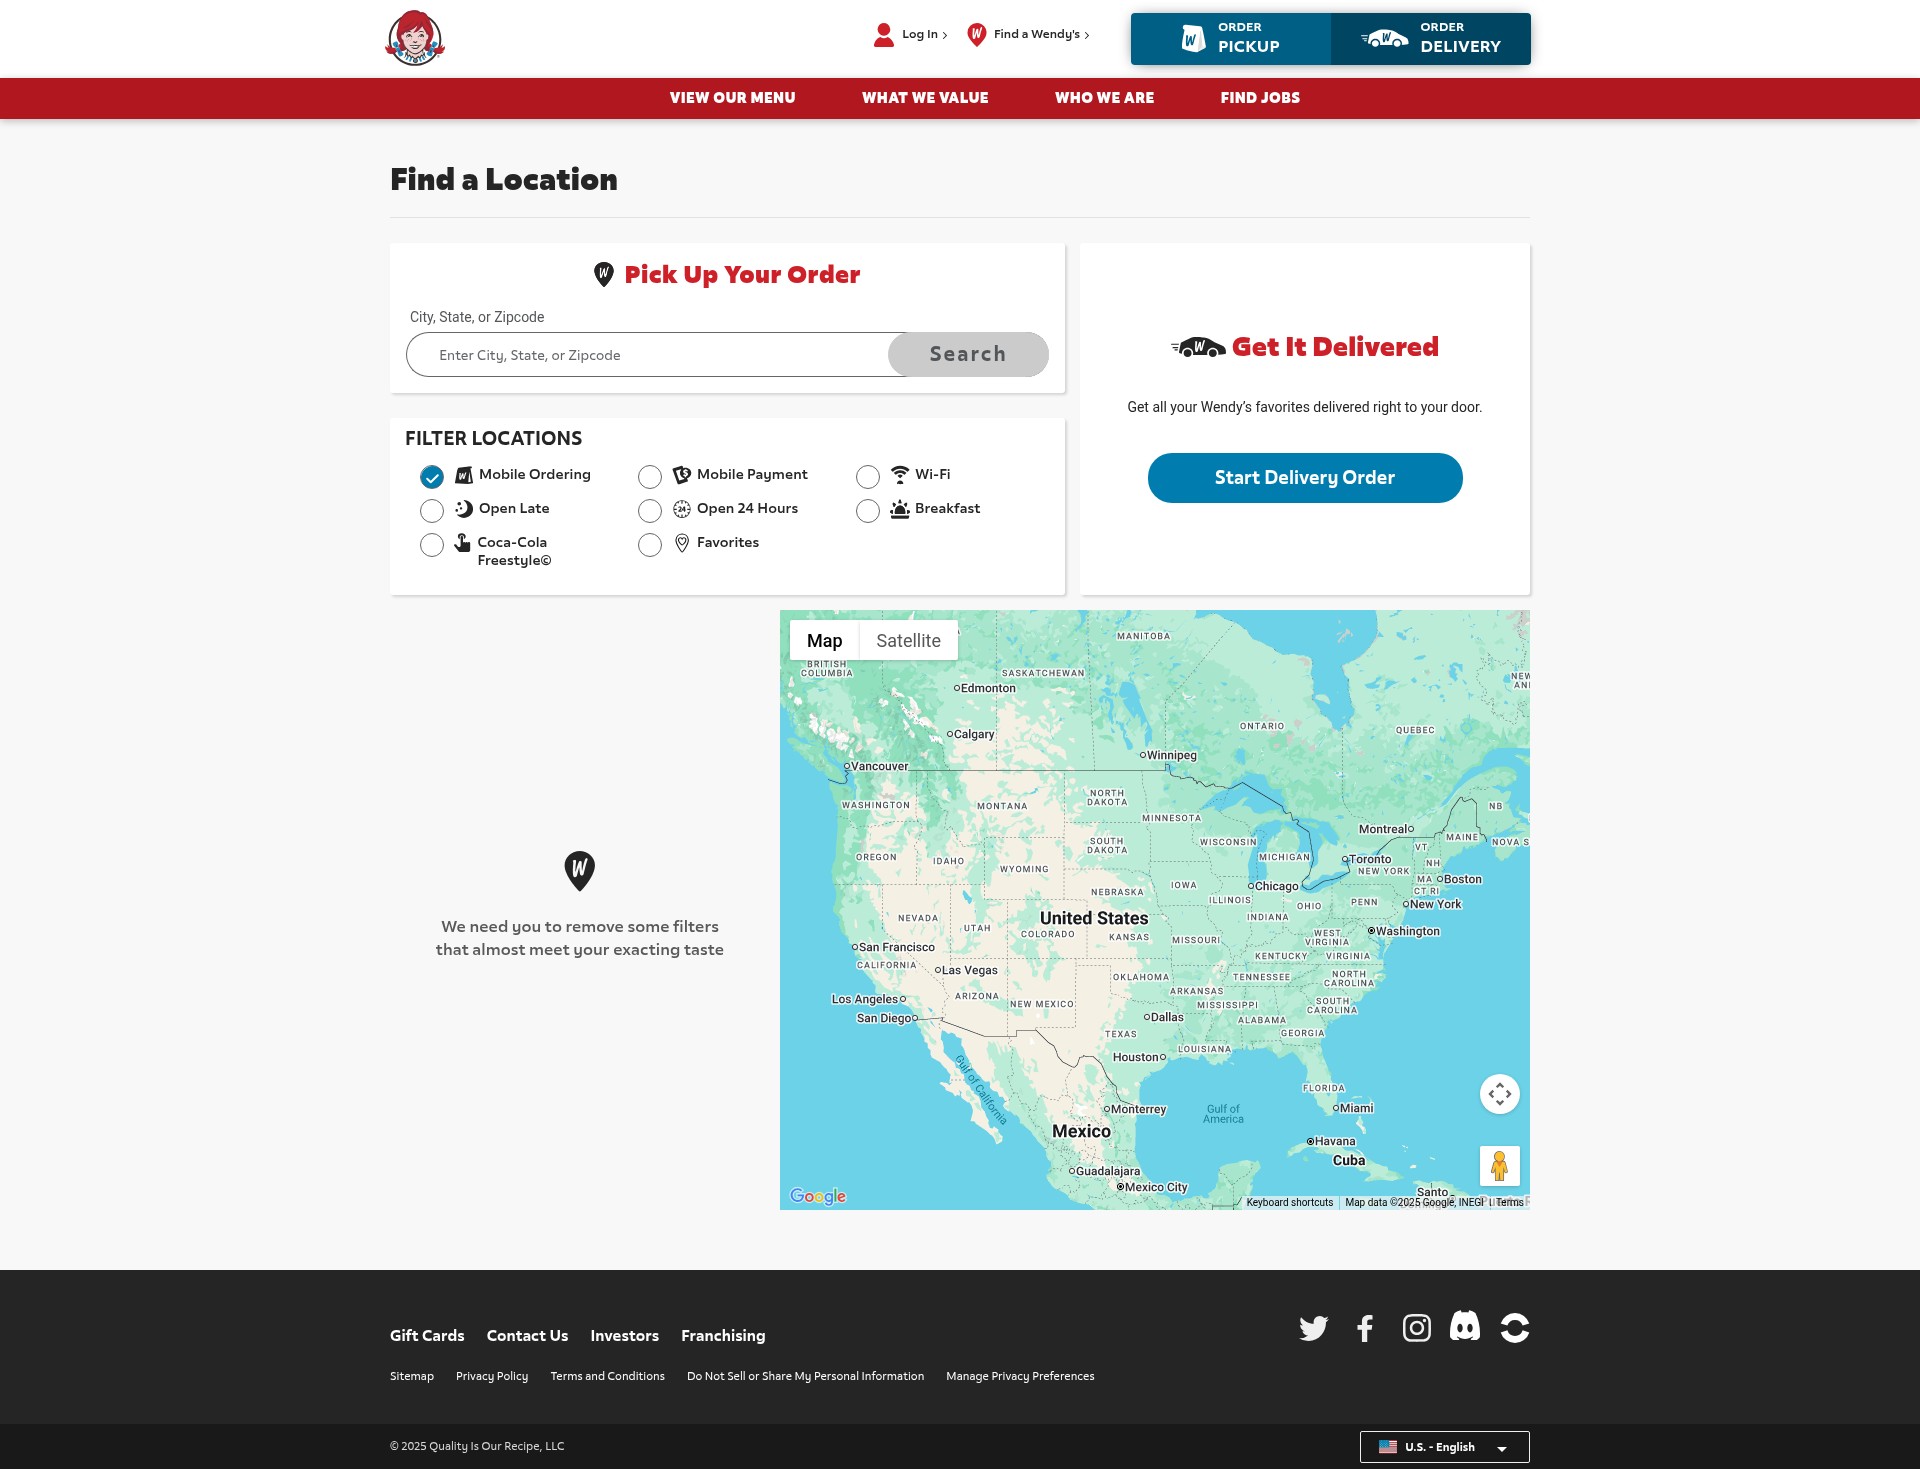This screenshot has width=1920, height=1469.
Task: Click the Breakfast sunrise icon
Action: [x=900, y=509]
